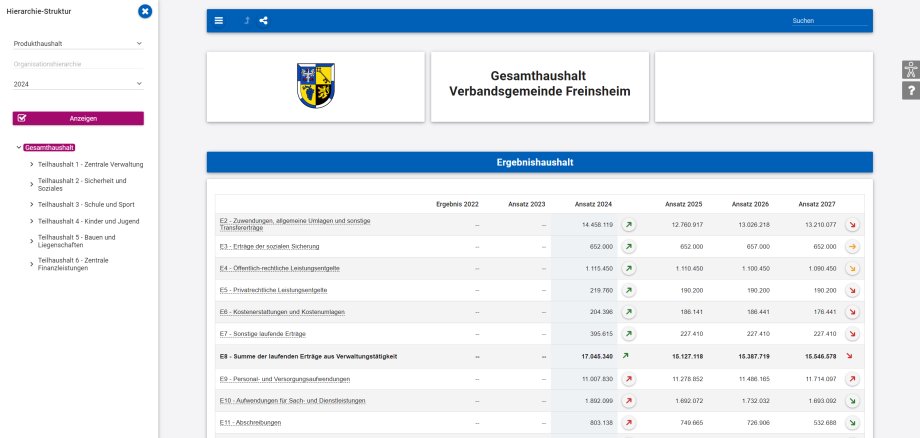Click orange right arrow beside E3 Ansatz 2027
Image resolution: width=920 pixels, height=438 pixels.
coord(853,247)
